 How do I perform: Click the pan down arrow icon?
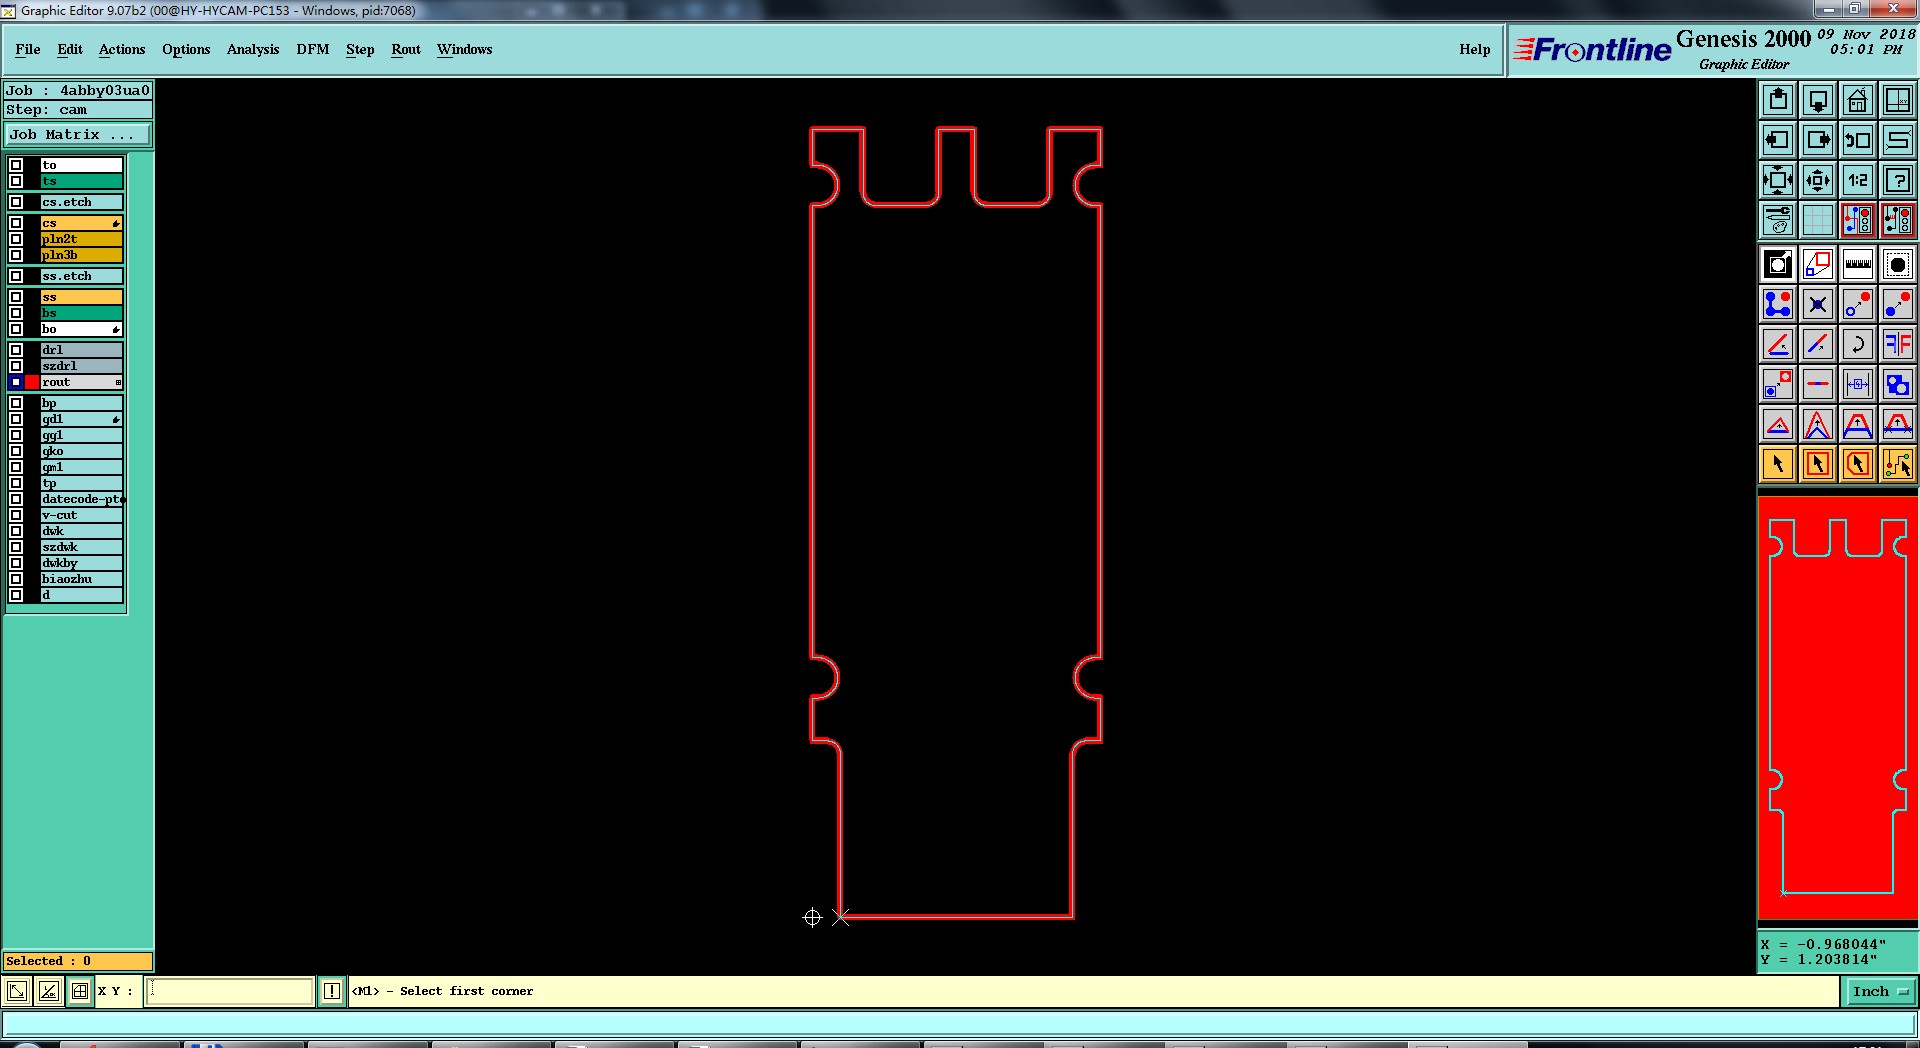(x=1818, y=100)
